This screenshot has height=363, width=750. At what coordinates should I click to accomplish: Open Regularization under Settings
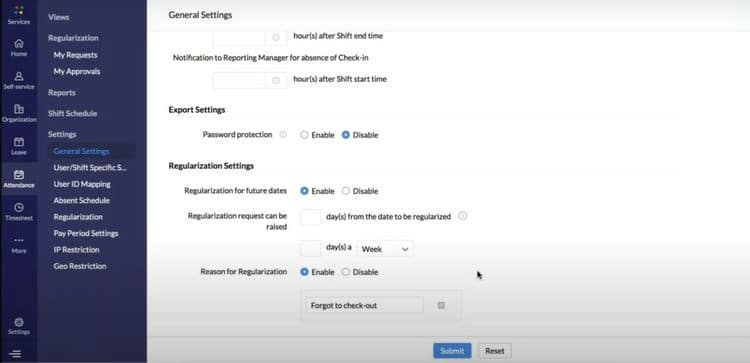tap(78, 217)
